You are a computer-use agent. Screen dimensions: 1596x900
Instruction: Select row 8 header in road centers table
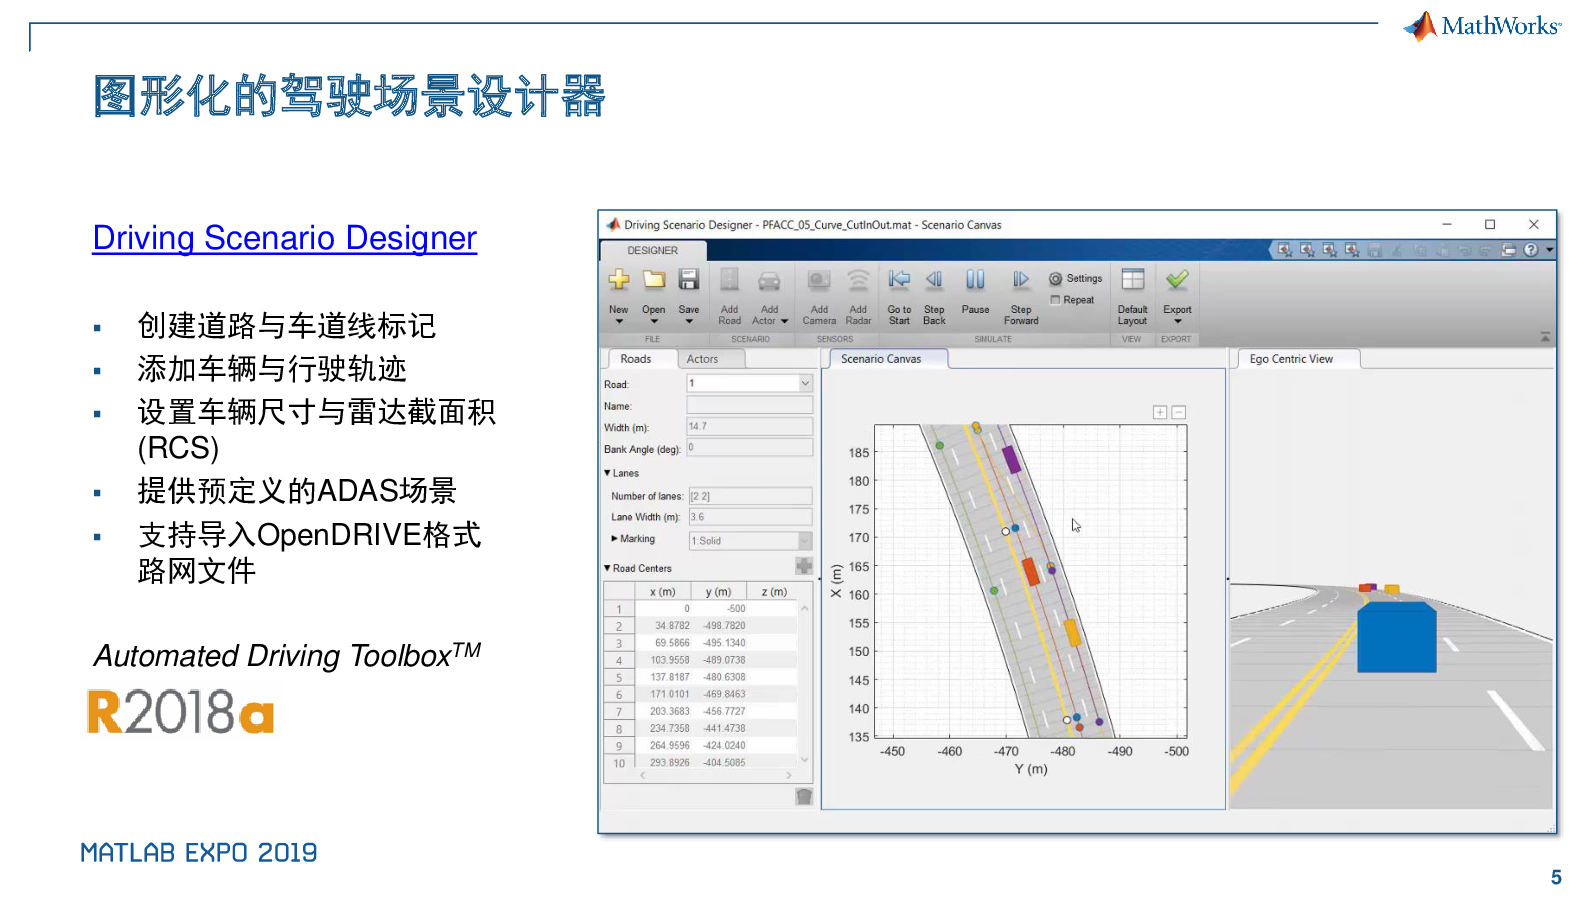point(619,729)
